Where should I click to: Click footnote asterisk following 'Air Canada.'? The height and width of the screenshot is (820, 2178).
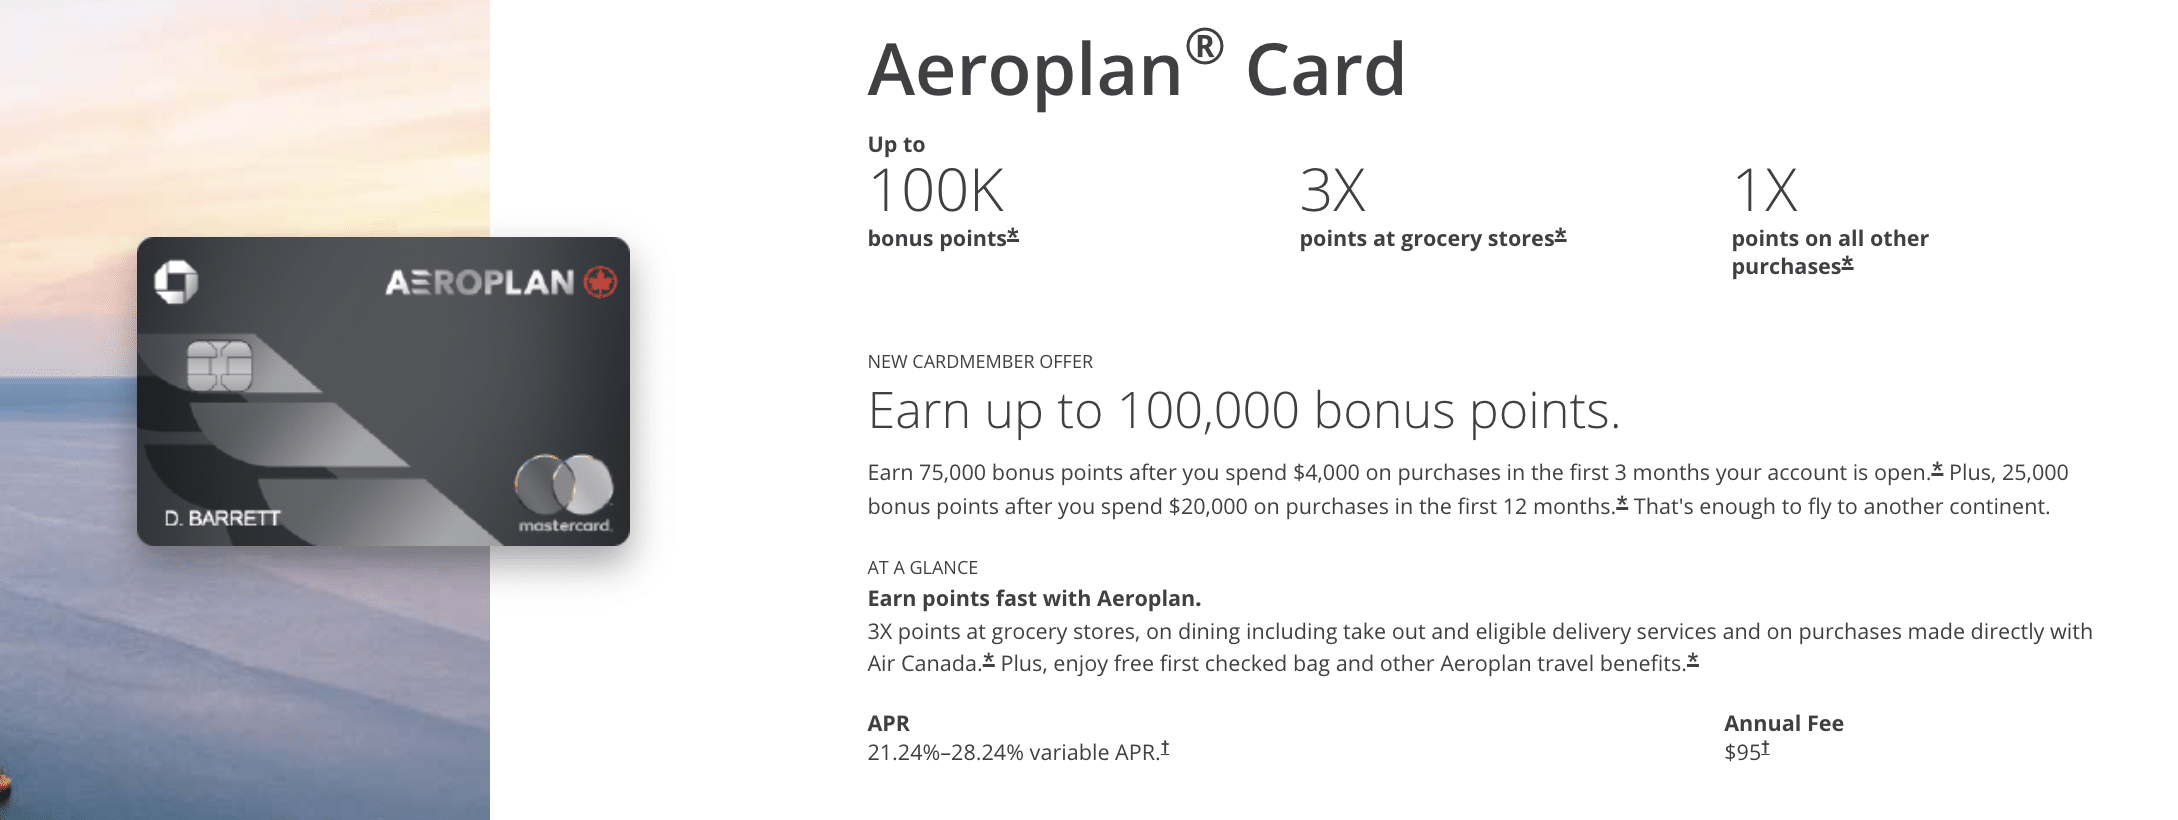point(989,660)
